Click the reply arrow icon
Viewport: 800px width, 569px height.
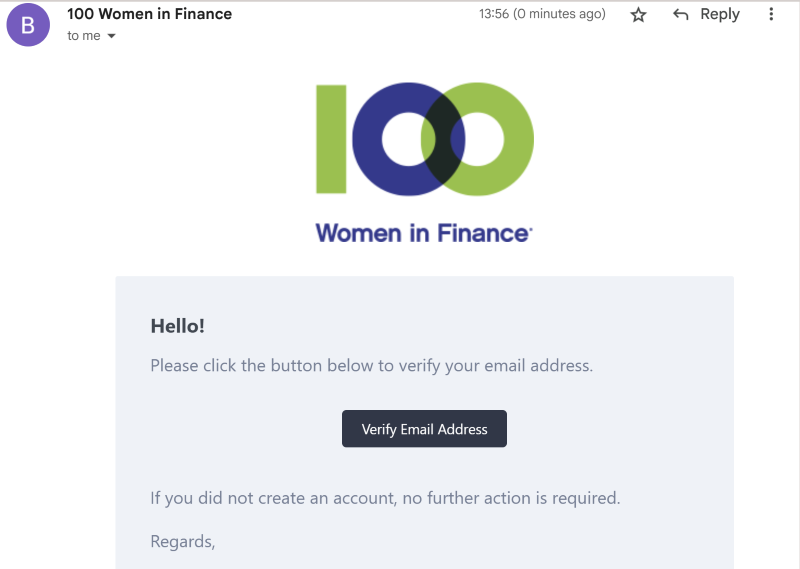681,15
